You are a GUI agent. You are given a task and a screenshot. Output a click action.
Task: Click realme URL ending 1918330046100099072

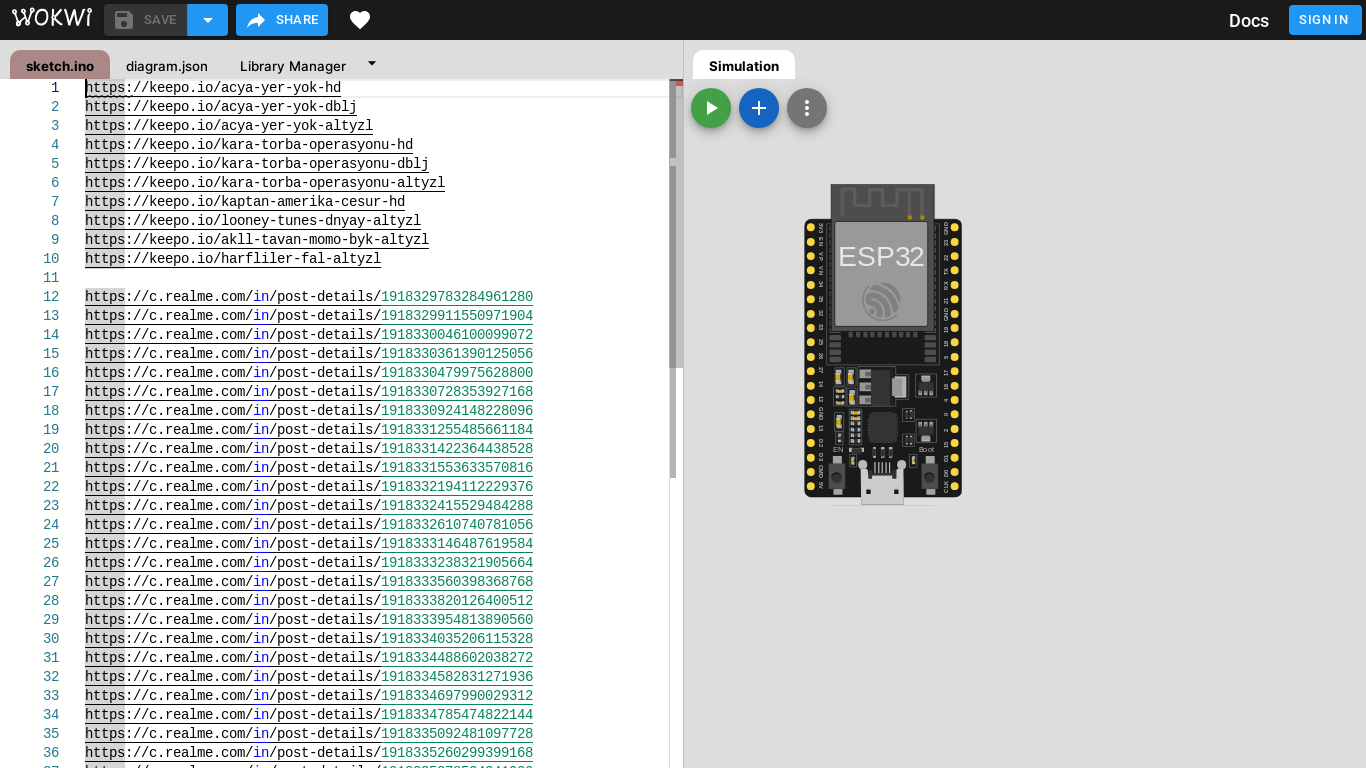(309, 335)
